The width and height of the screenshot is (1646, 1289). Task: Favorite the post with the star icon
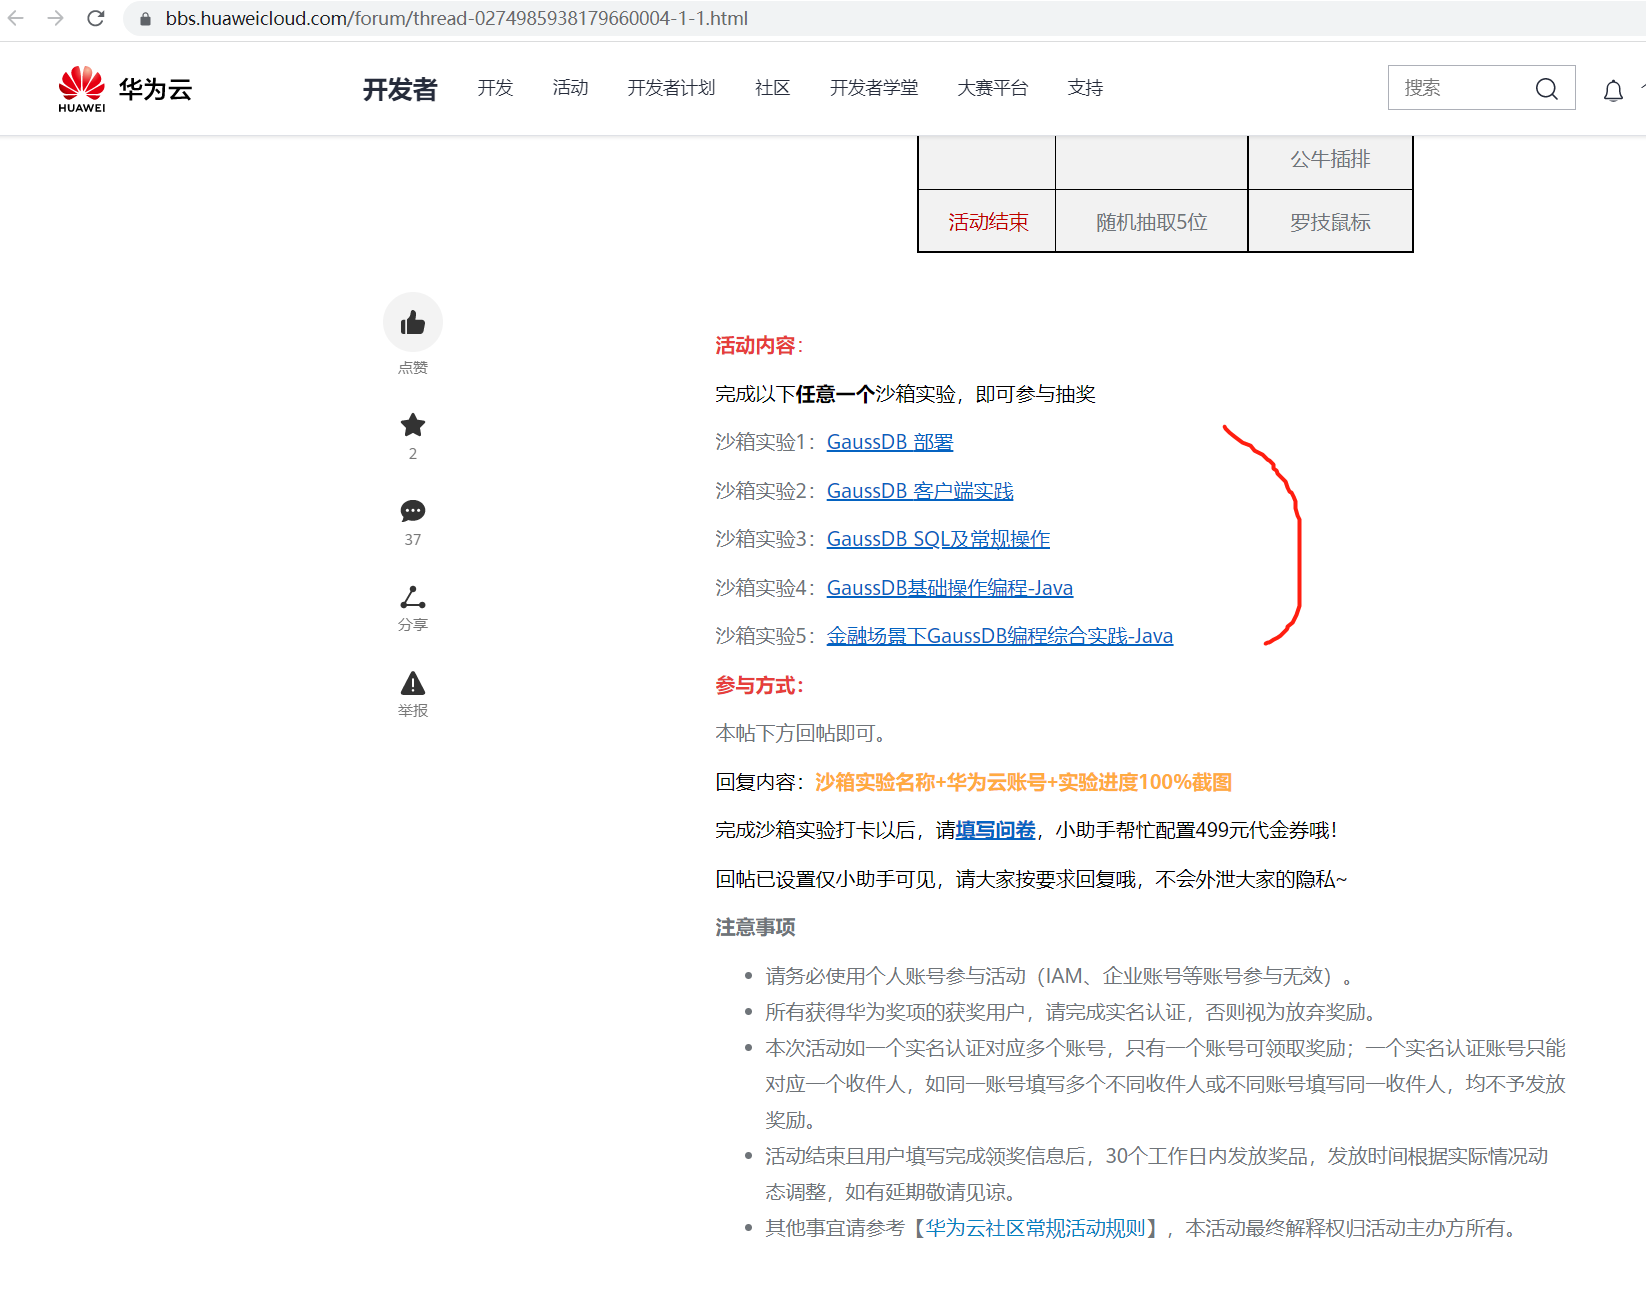coord(413,425)
